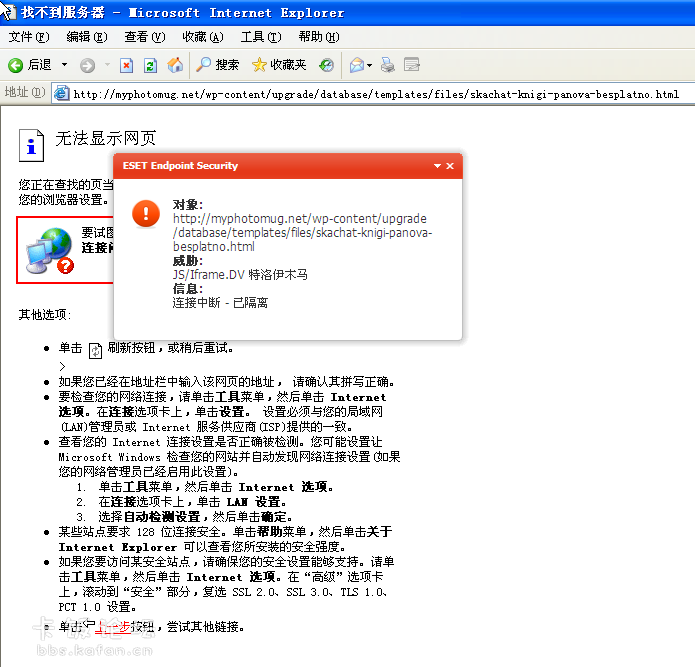The width and height of the screenshot is (695, 667).
Task: Click the Print icon in toolbar
Action: (388, 65)
